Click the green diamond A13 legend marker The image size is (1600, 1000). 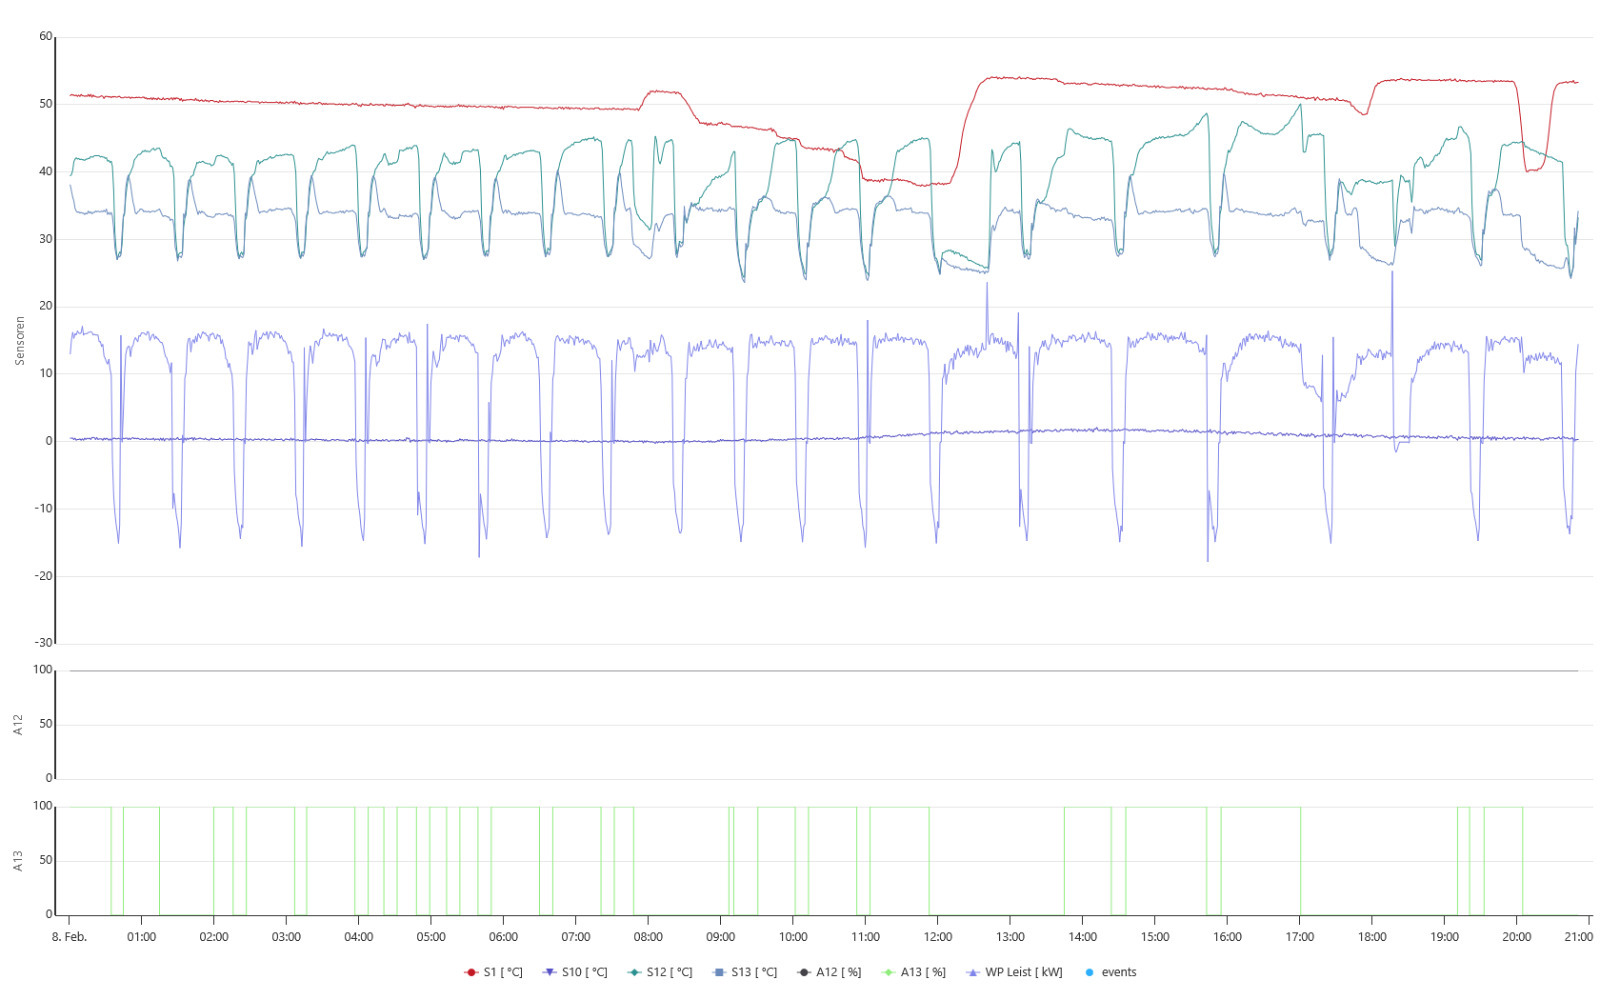click(888, 972)
